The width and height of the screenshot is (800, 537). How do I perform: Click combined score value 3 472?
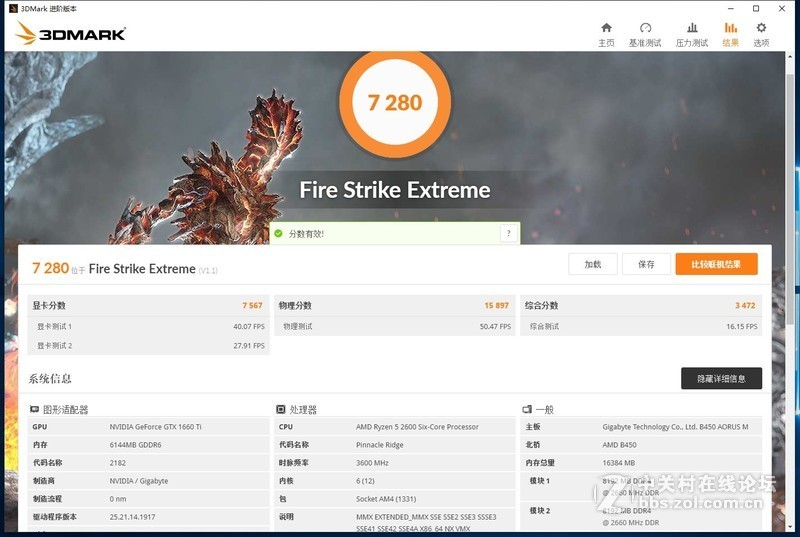click(745, 305)
